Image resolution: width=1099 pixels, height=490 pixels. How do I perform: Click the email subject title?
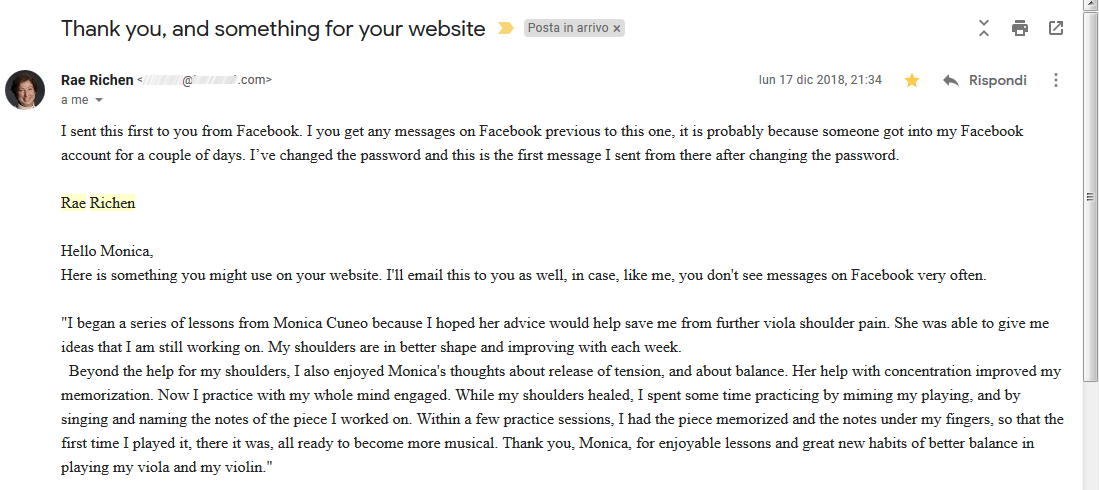[273, 29]
